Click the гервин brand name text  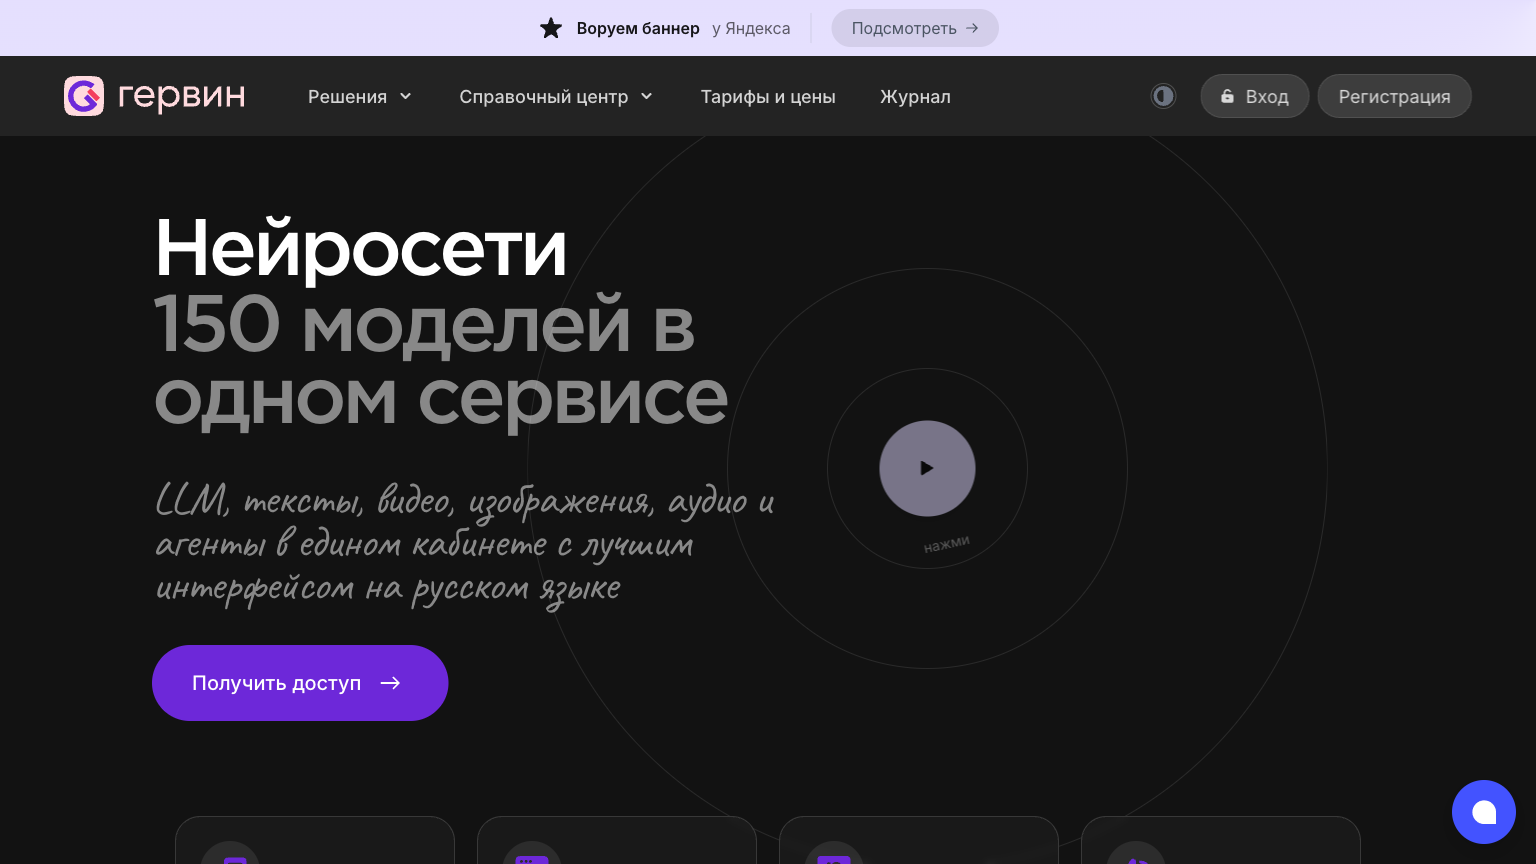coord(181,96)
